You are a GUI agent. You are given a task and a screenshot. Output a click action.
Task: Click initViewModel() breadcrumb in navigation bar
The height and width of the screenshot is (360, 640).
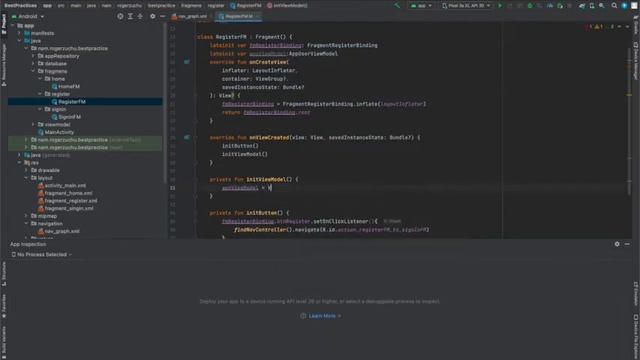pyautogui.click(x=287, y=6)
